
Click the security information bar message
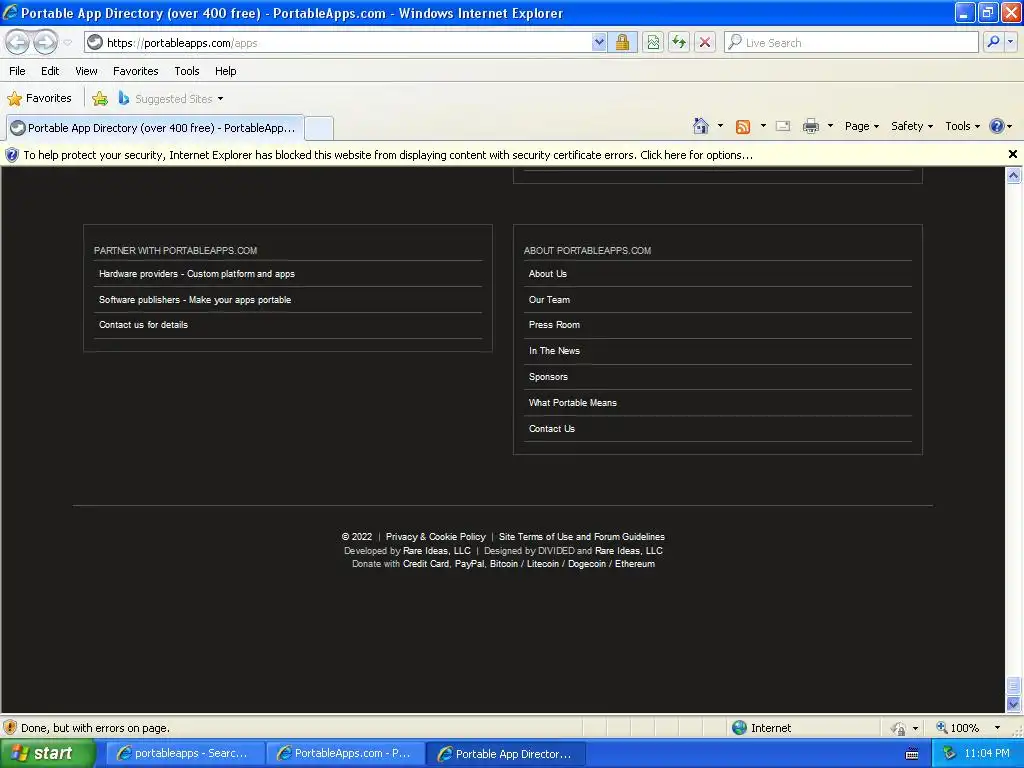[x=388, y=155]
